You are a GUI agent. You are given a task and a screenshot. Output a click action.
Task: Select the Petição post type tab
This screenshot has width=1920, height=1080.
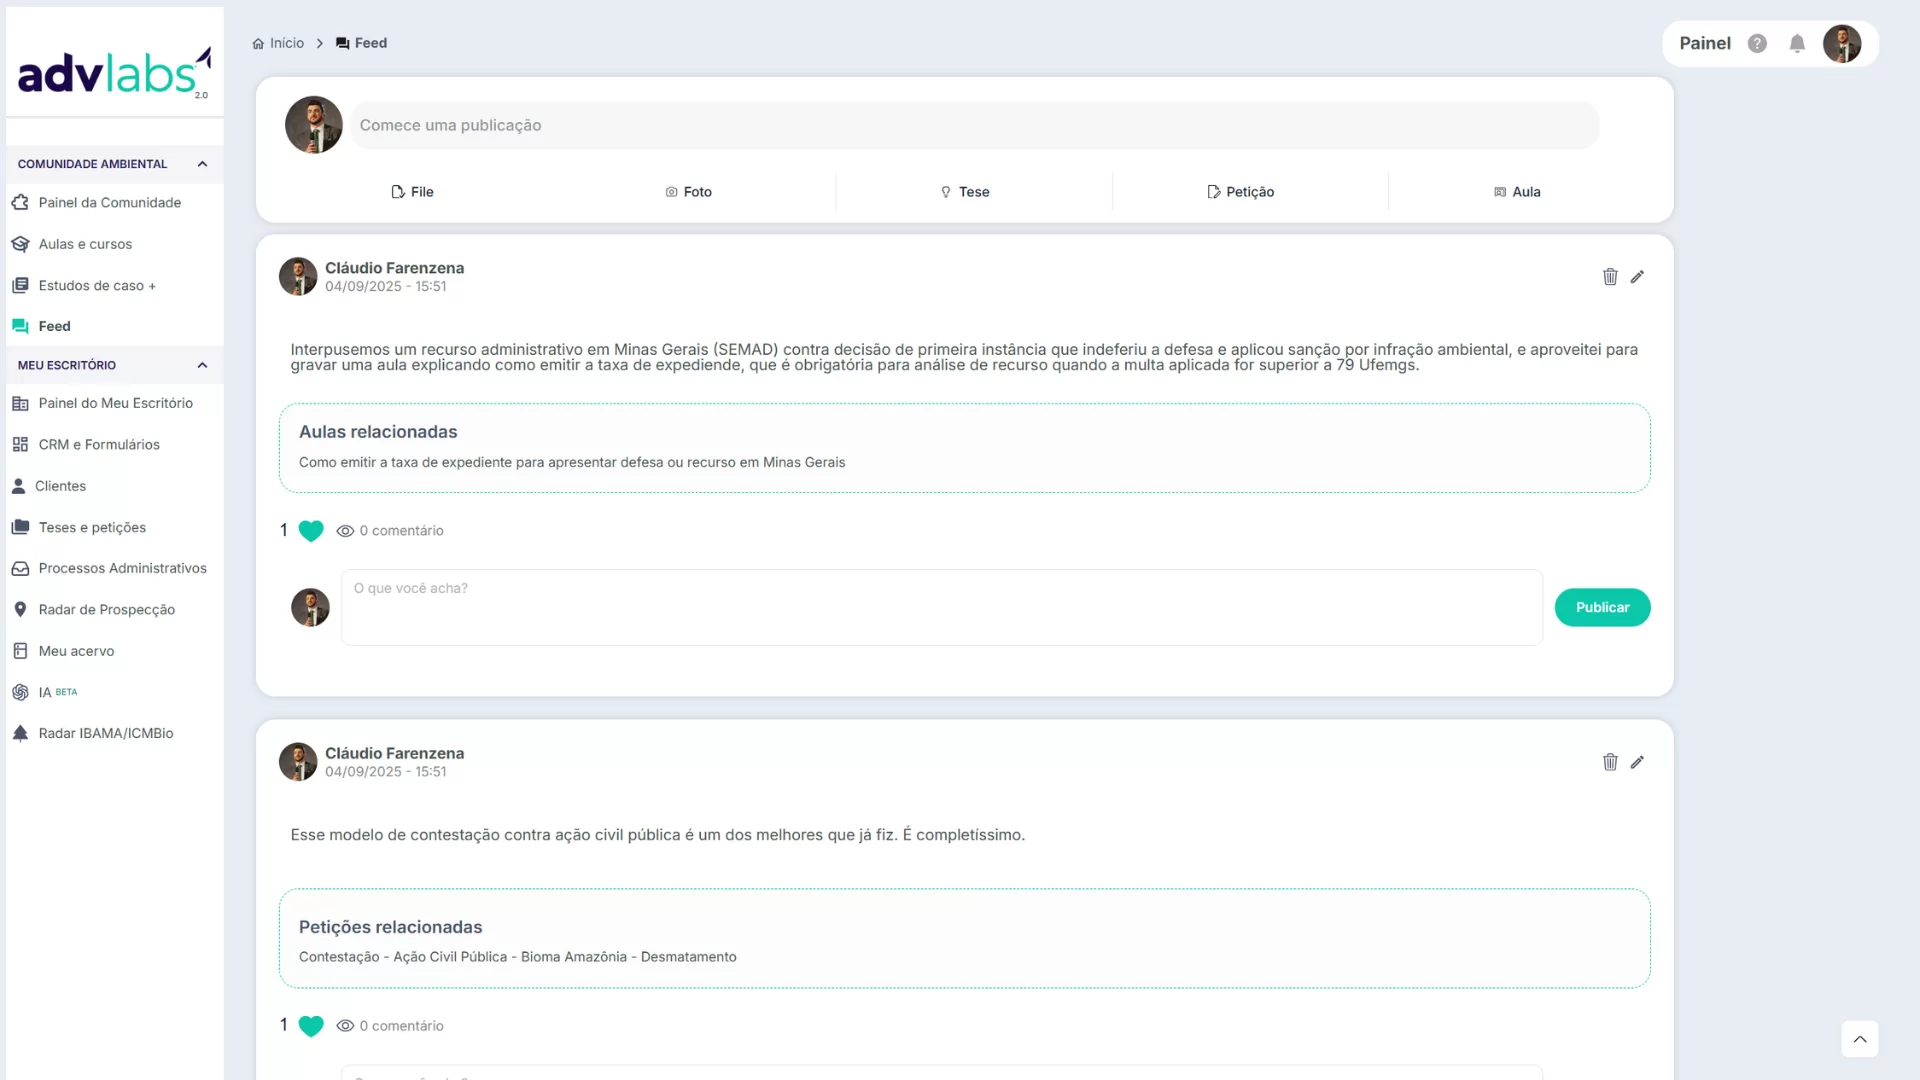click(1240, 192)
